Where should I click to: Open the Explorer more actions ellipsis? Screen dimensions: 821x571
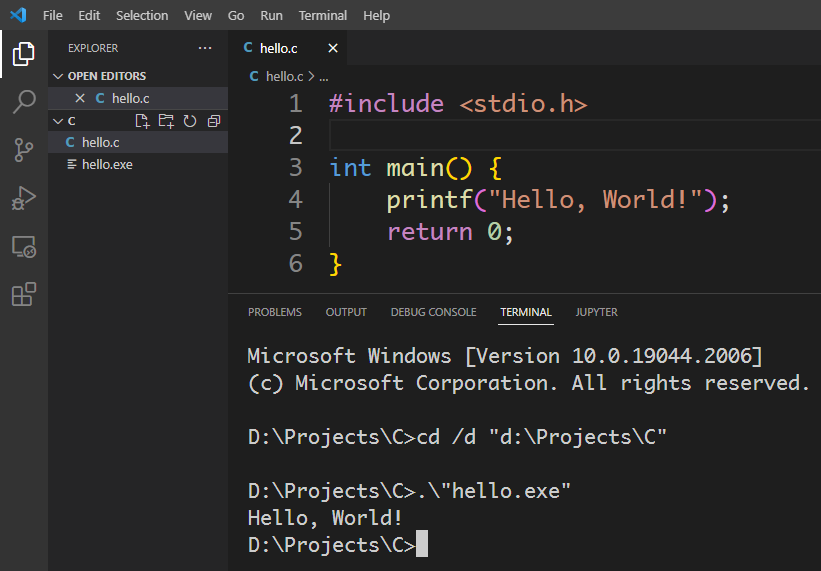(205, 48)
